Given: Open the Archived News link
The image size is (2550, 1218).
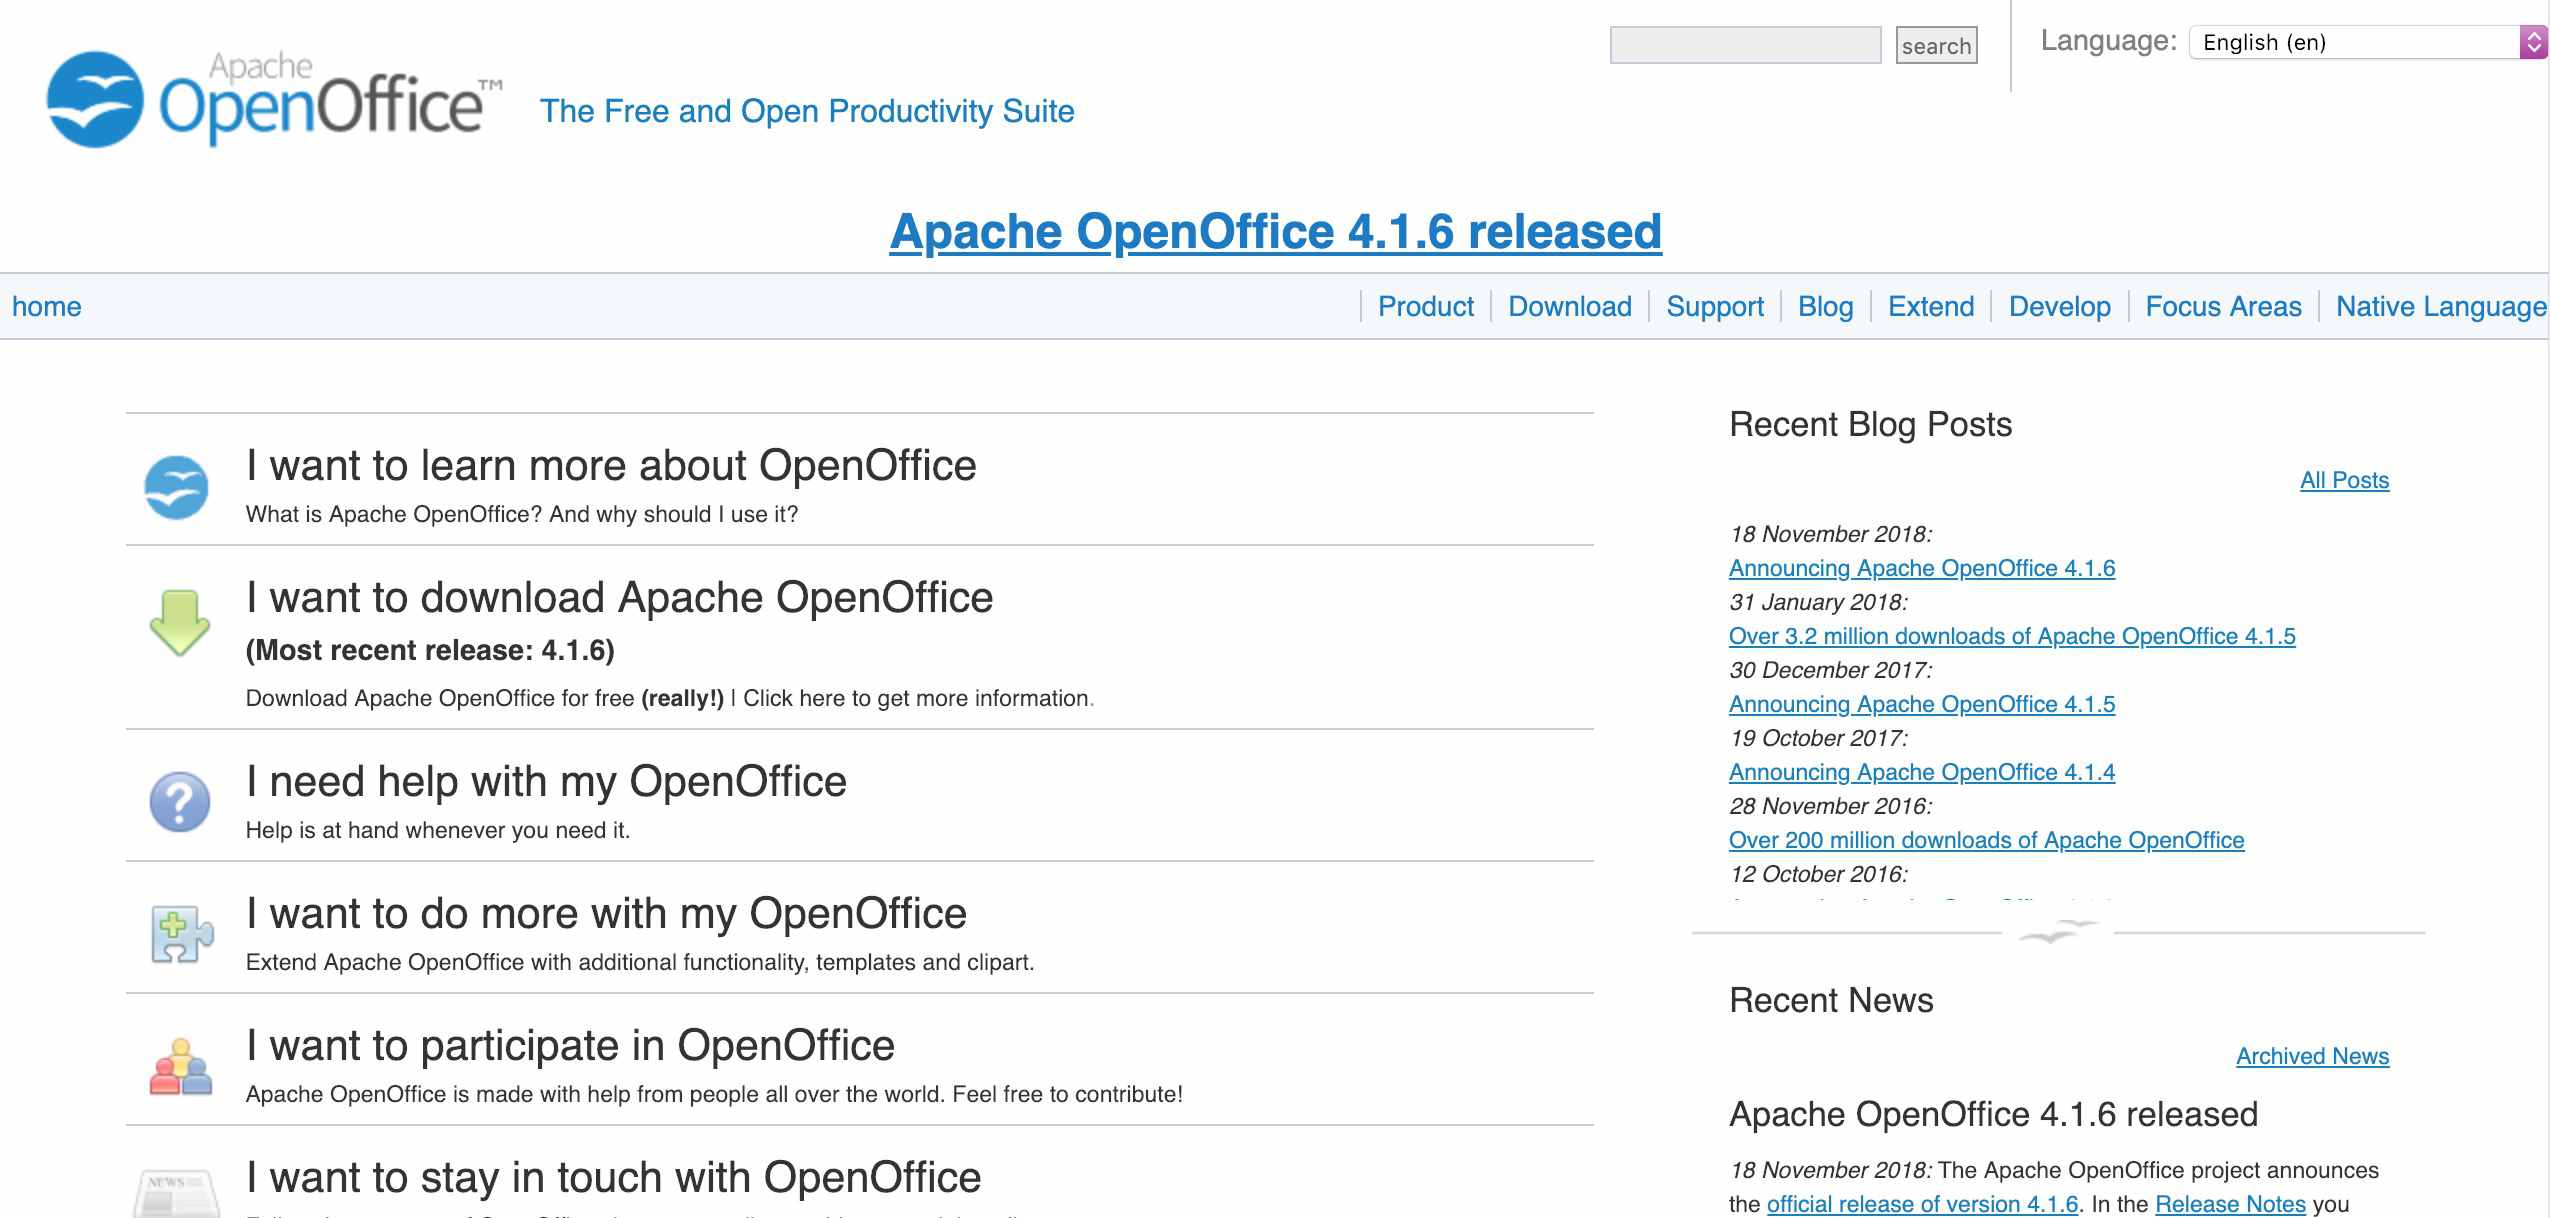Looking at the screenshot, I should coord(2312,1056).
